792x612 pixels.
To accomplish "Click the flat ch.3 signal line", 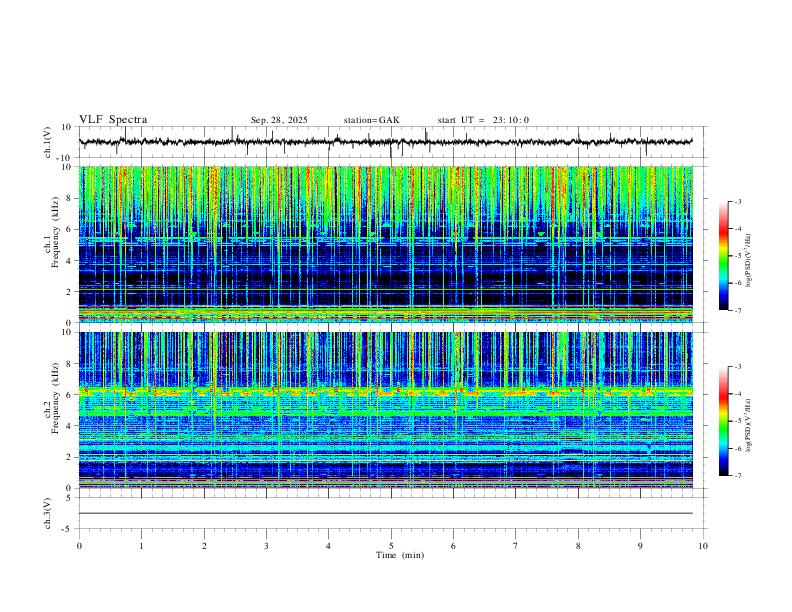I will [x=386, y=513].
